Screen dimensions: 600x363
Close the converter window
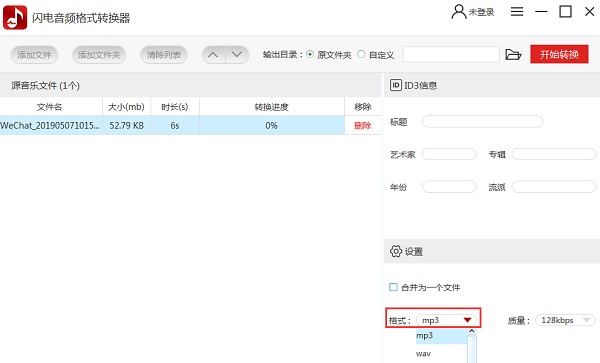[x=590, y=11]
